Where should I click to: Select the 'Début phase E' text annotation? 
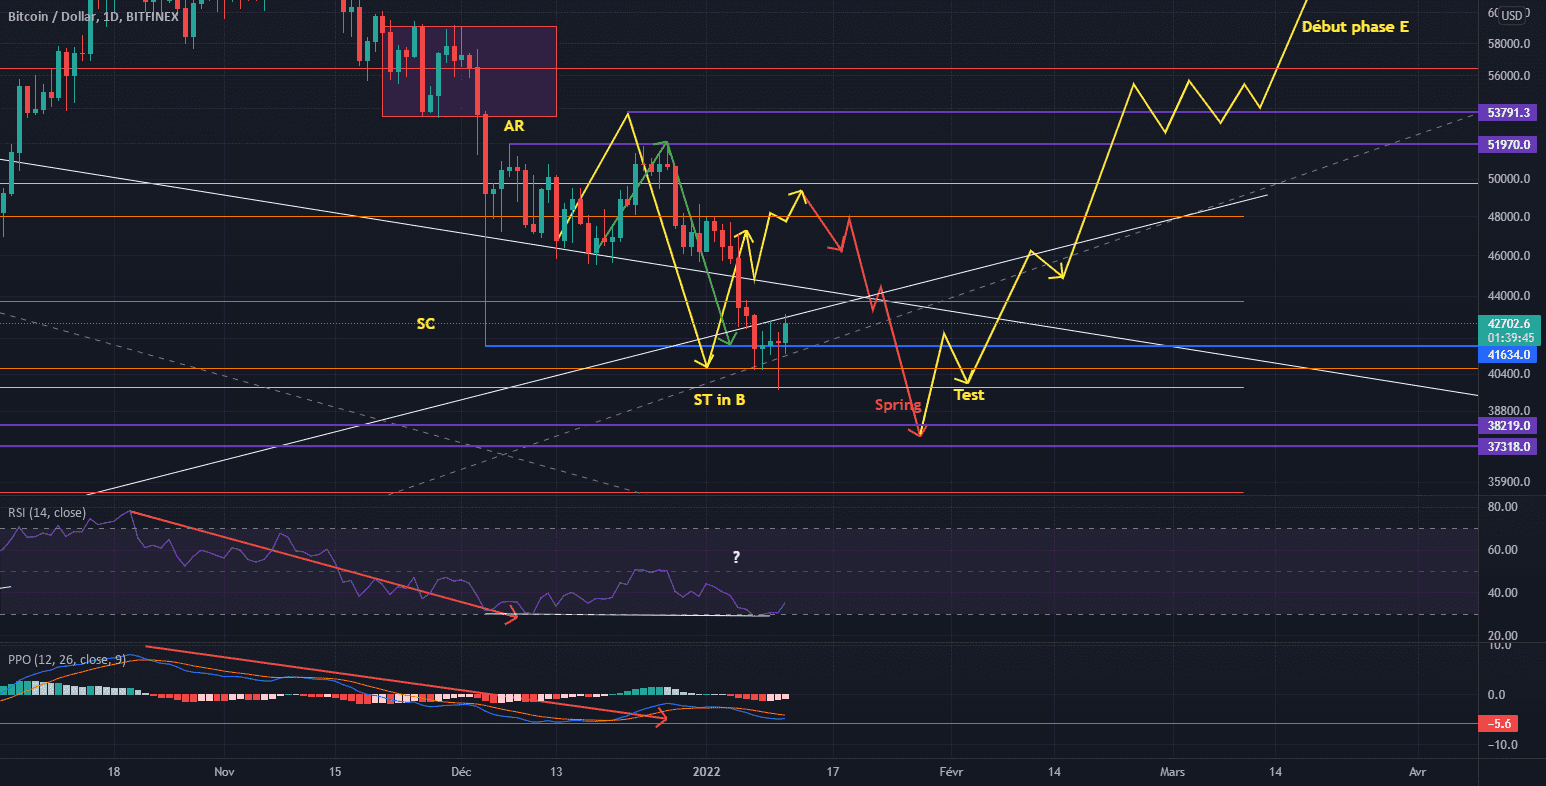(x=1355, y=27)
